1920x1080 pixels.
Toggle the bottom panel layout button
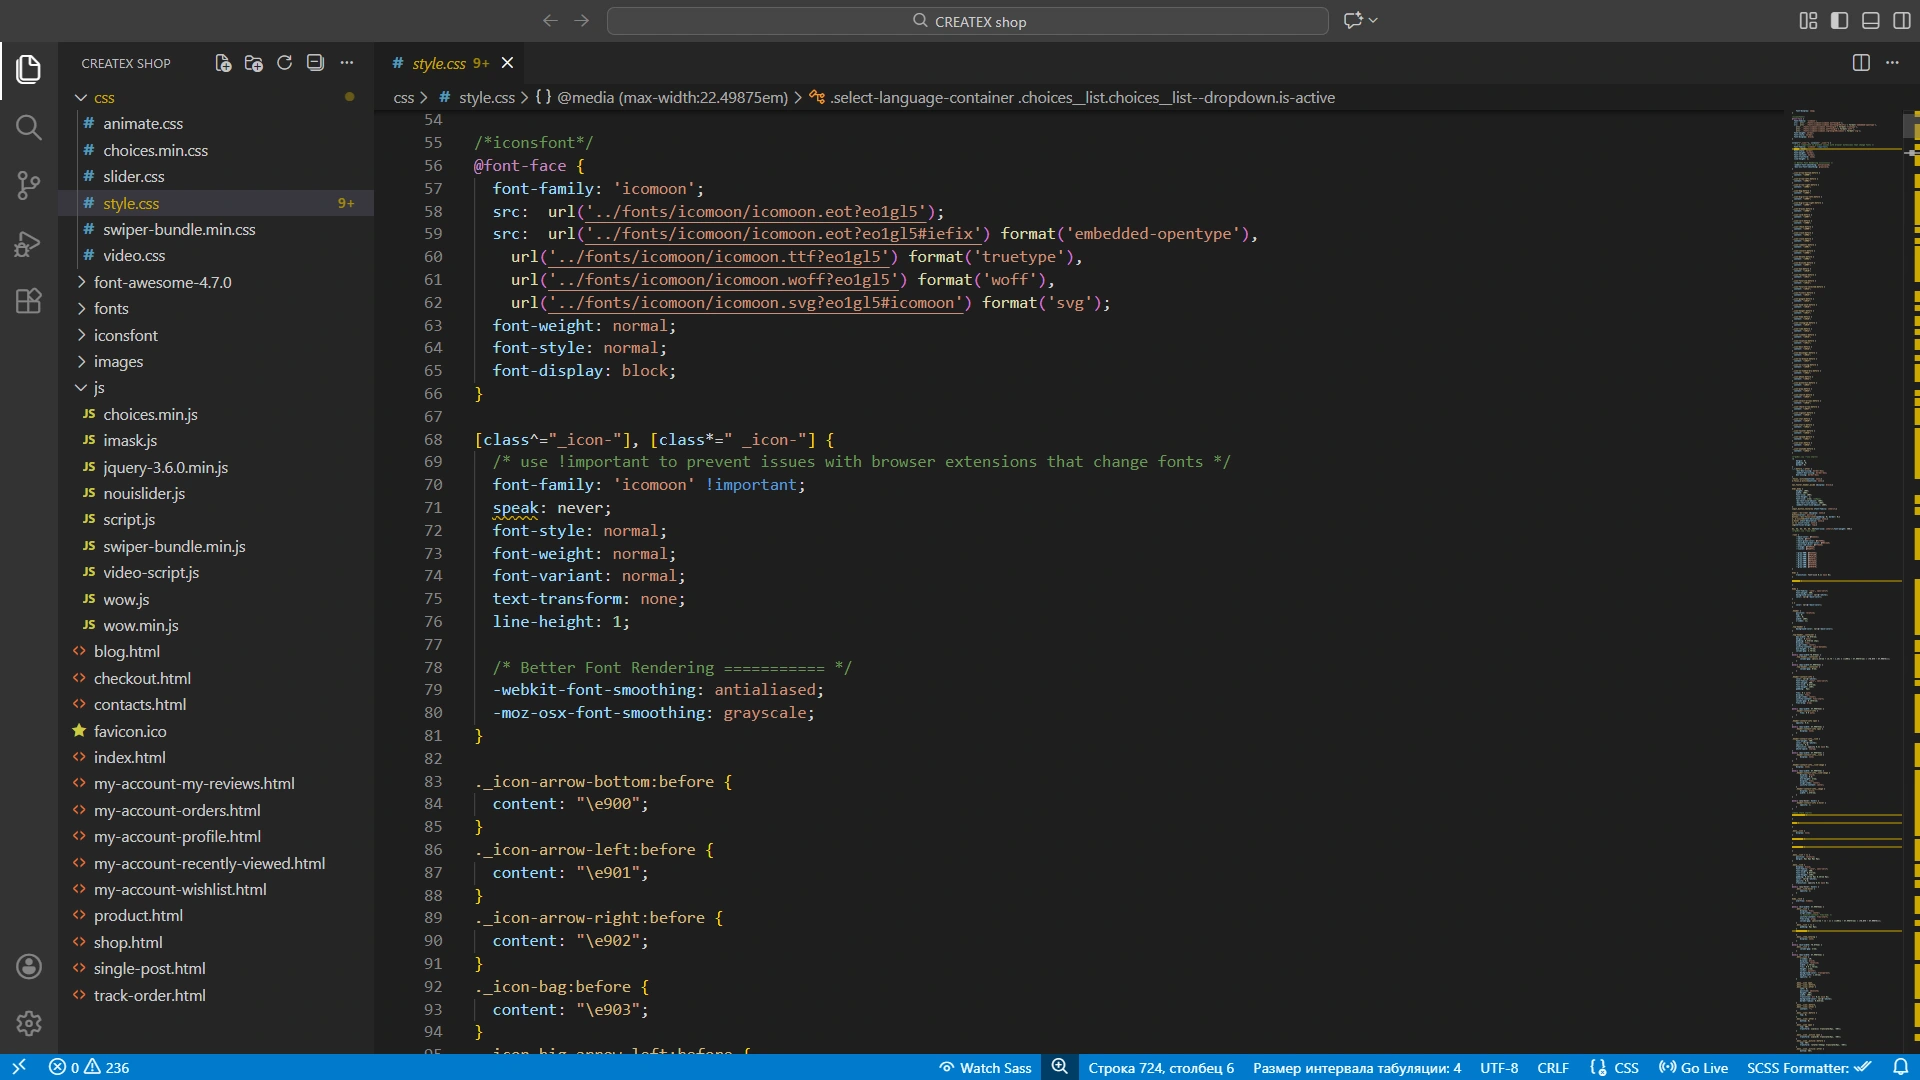[1871, 21]
